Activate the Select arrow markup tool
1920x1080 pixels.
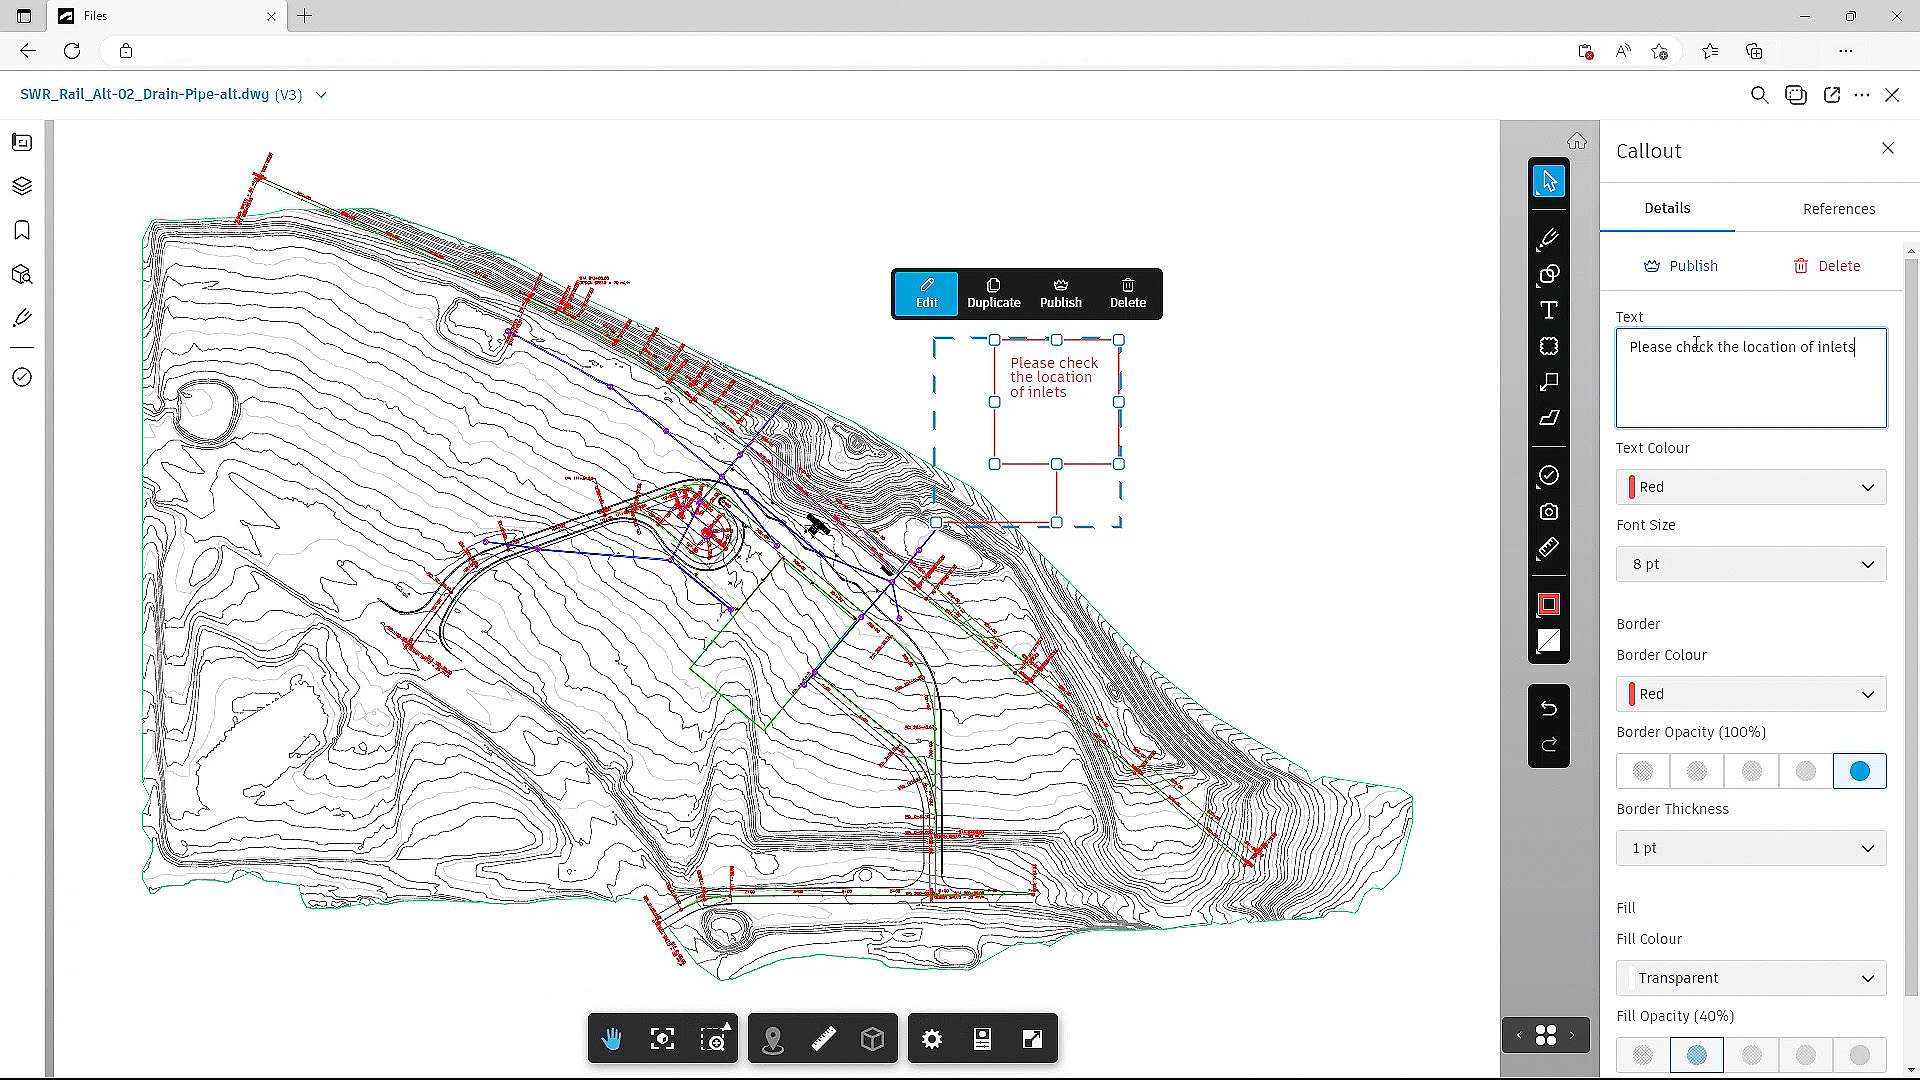coord(1549,181)
